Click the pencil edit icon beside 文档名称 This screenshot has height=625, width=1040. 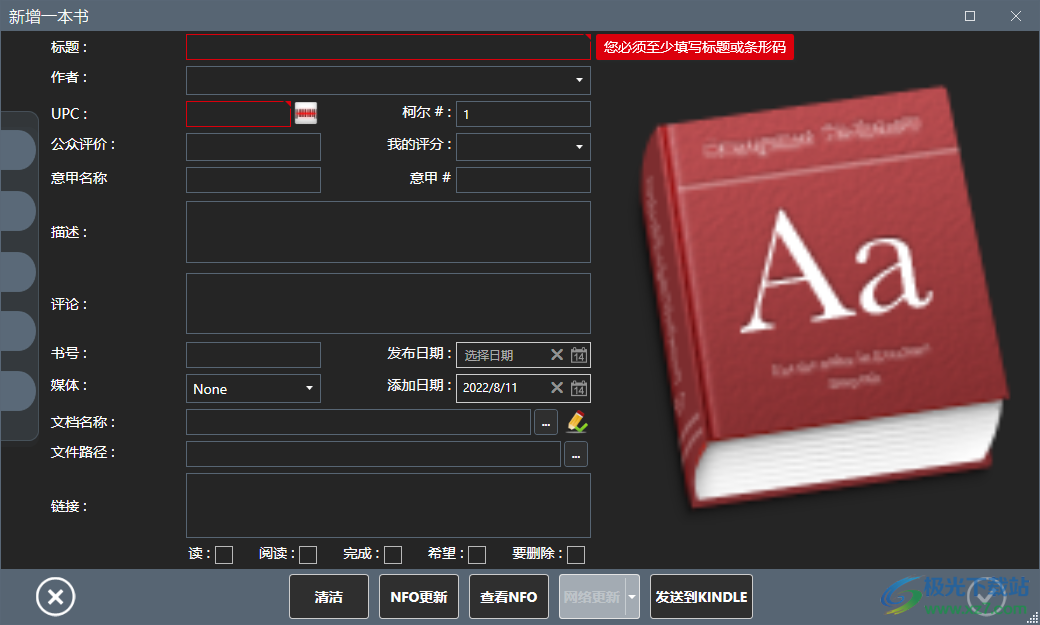click(577, 422)
